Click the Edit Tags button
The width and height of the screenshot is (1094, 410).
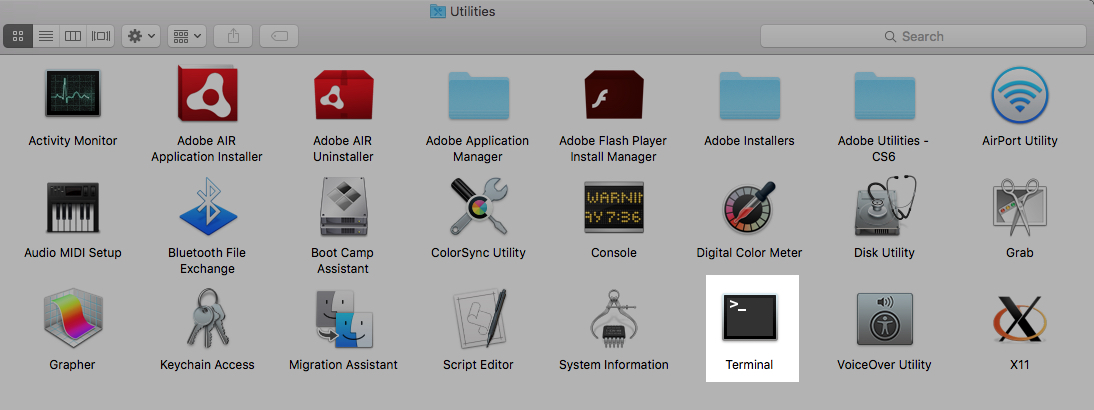coord(279,36)
